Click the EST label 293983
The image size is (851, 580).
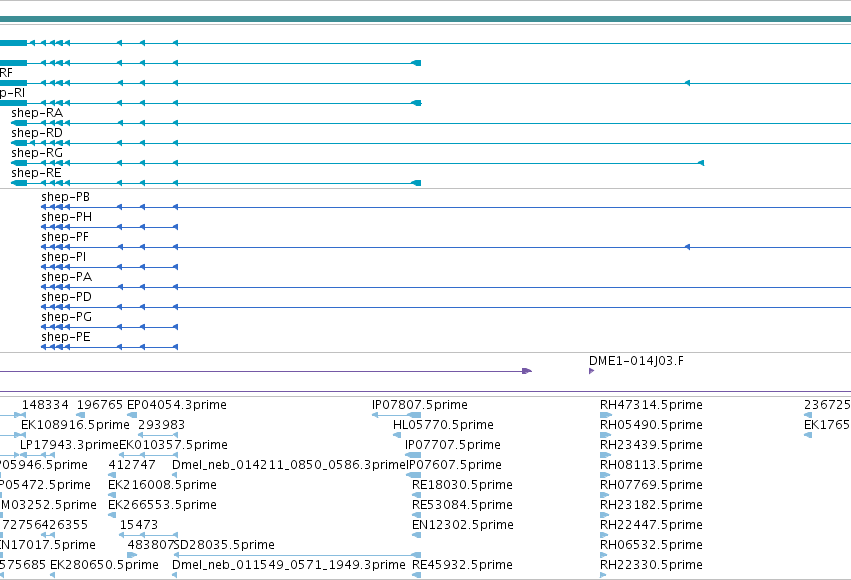[x=161, y=425]
